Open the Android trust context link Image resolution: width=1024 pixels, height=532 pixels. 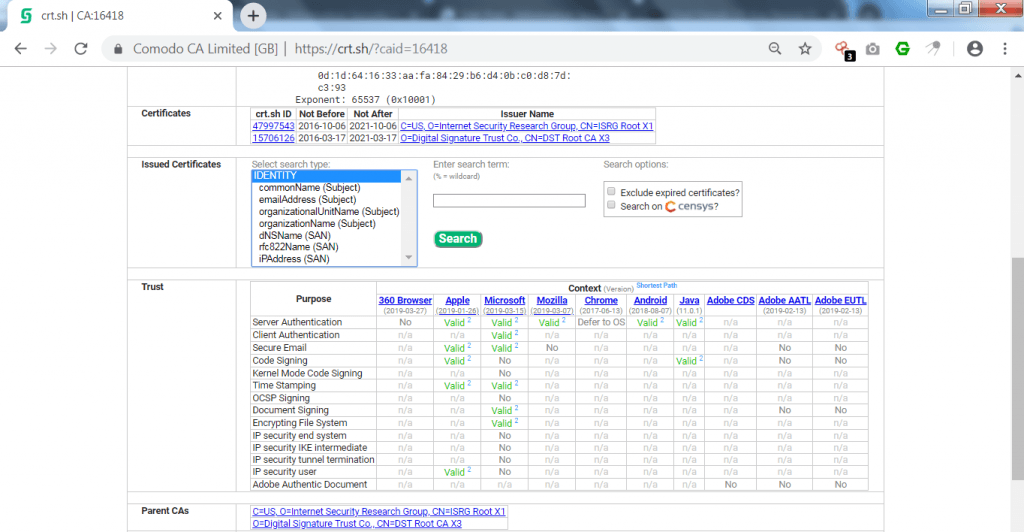[x=650, y=300]
